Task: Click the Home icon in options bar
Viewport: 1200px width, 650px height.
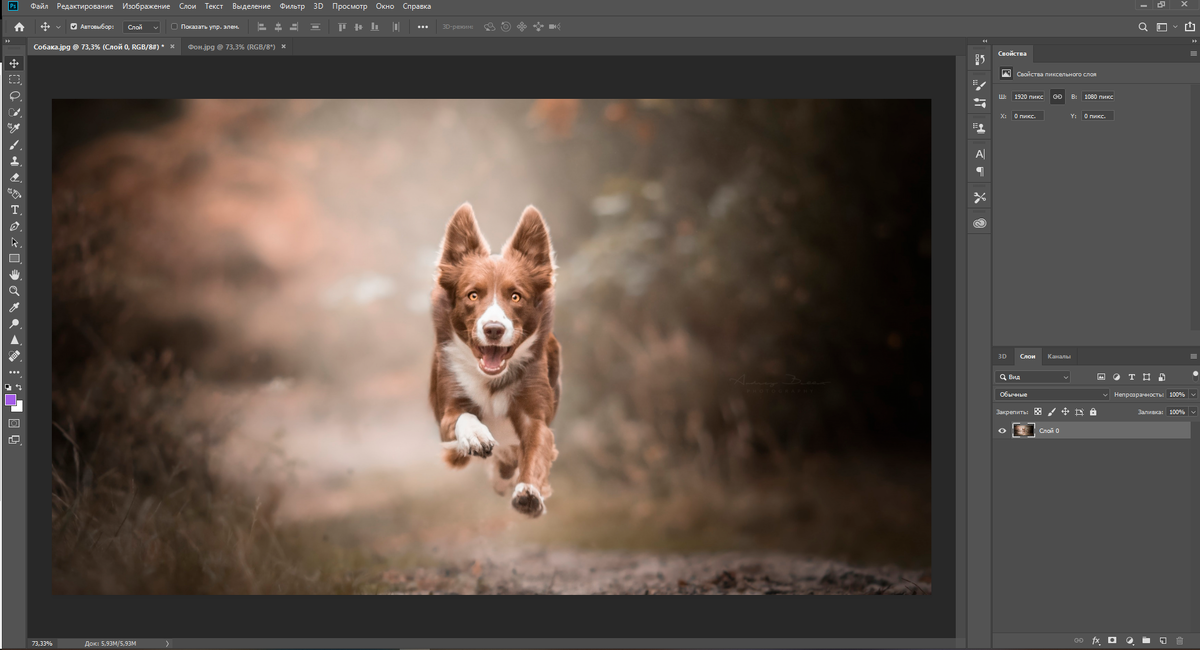Action: tap(19, 27)
